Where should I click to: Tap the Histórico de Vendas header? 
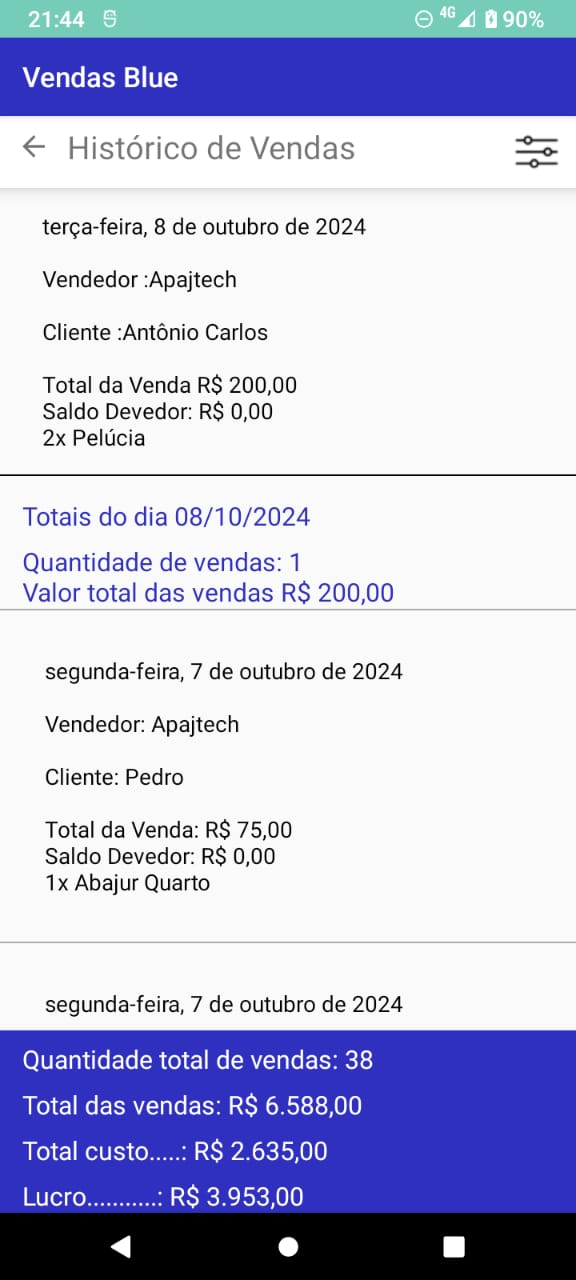211,147
